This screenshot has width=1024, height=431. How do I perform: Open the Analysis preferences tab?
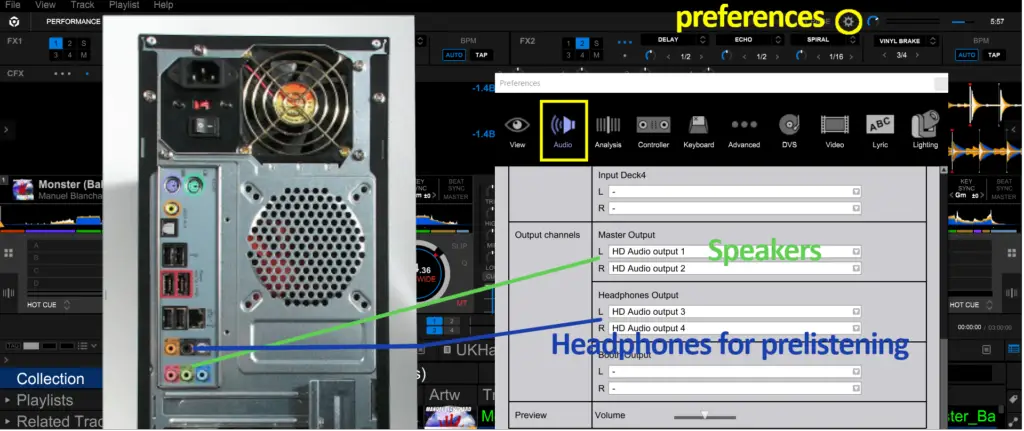[x=608, y=131]
